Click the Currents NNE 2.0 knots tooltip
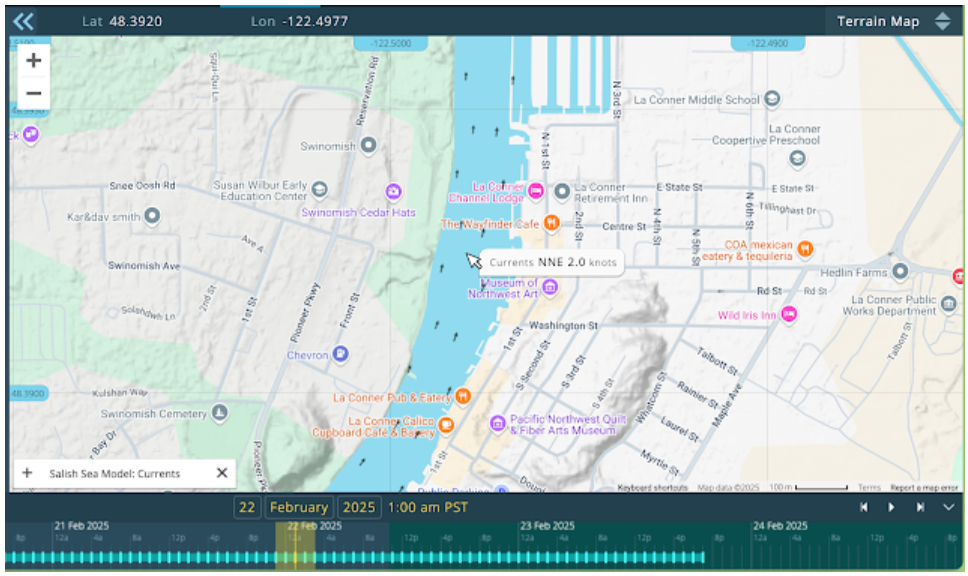This screenshot has width=968, height=576. click(x=552, y=262)
